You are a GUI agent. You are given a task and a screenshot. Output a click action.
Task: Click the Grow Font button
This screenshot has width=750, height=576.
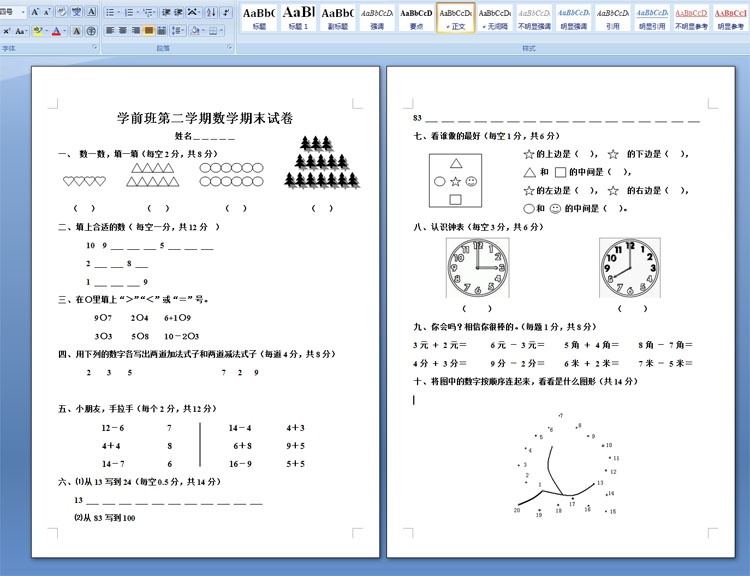(34, 12)
